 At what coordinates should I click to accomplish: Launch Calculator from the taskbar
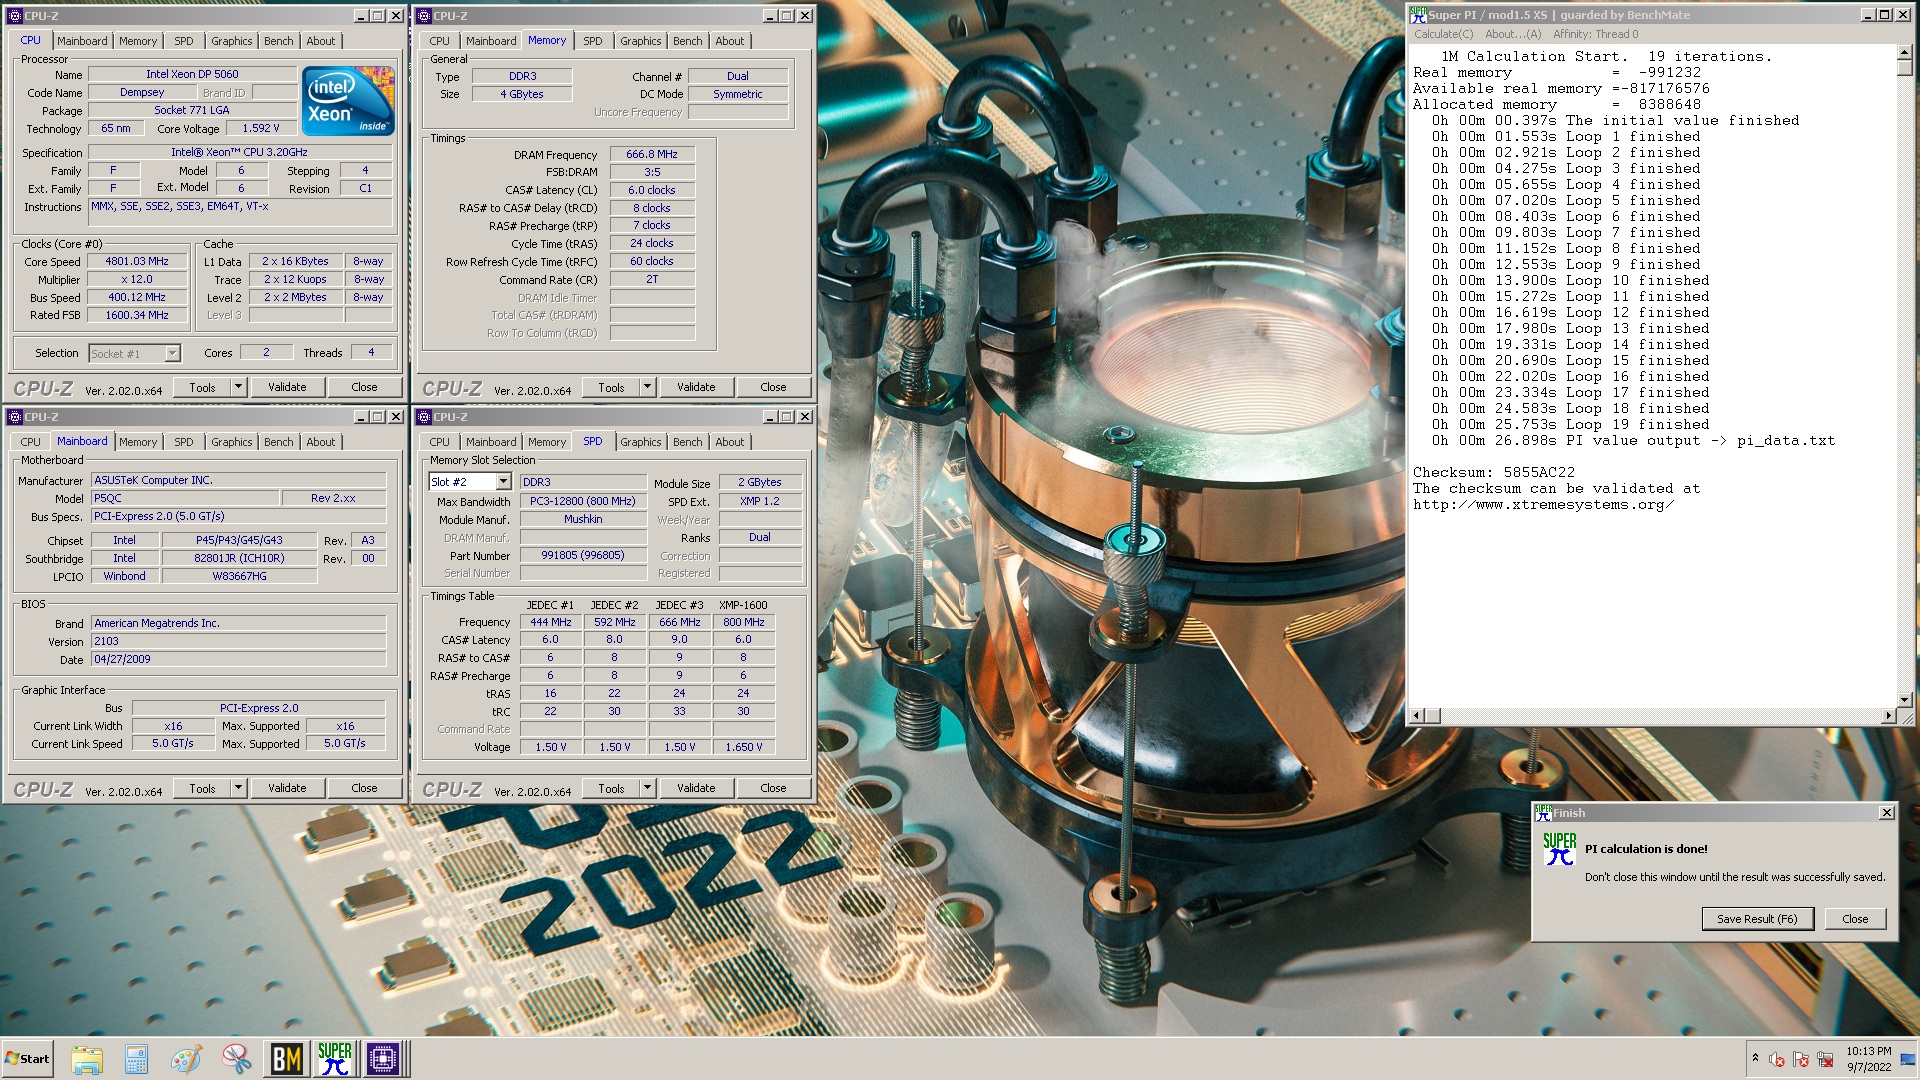136,1059
